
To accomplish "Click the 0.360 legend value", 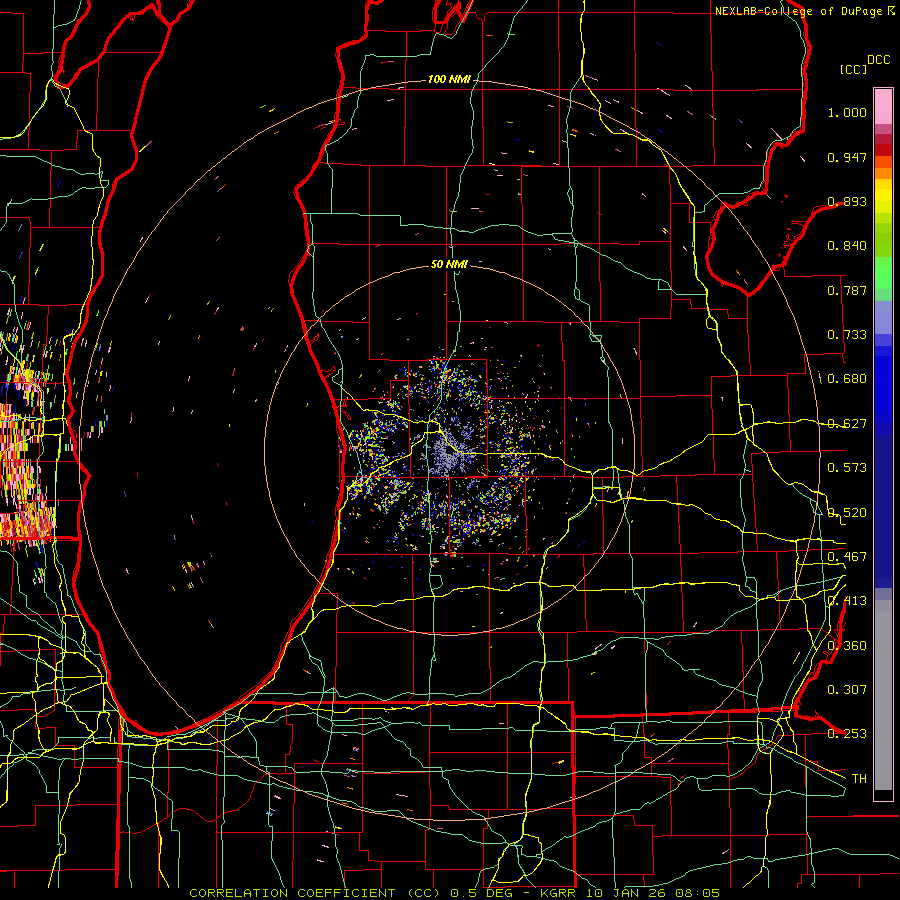I will [x=847, y=646].
